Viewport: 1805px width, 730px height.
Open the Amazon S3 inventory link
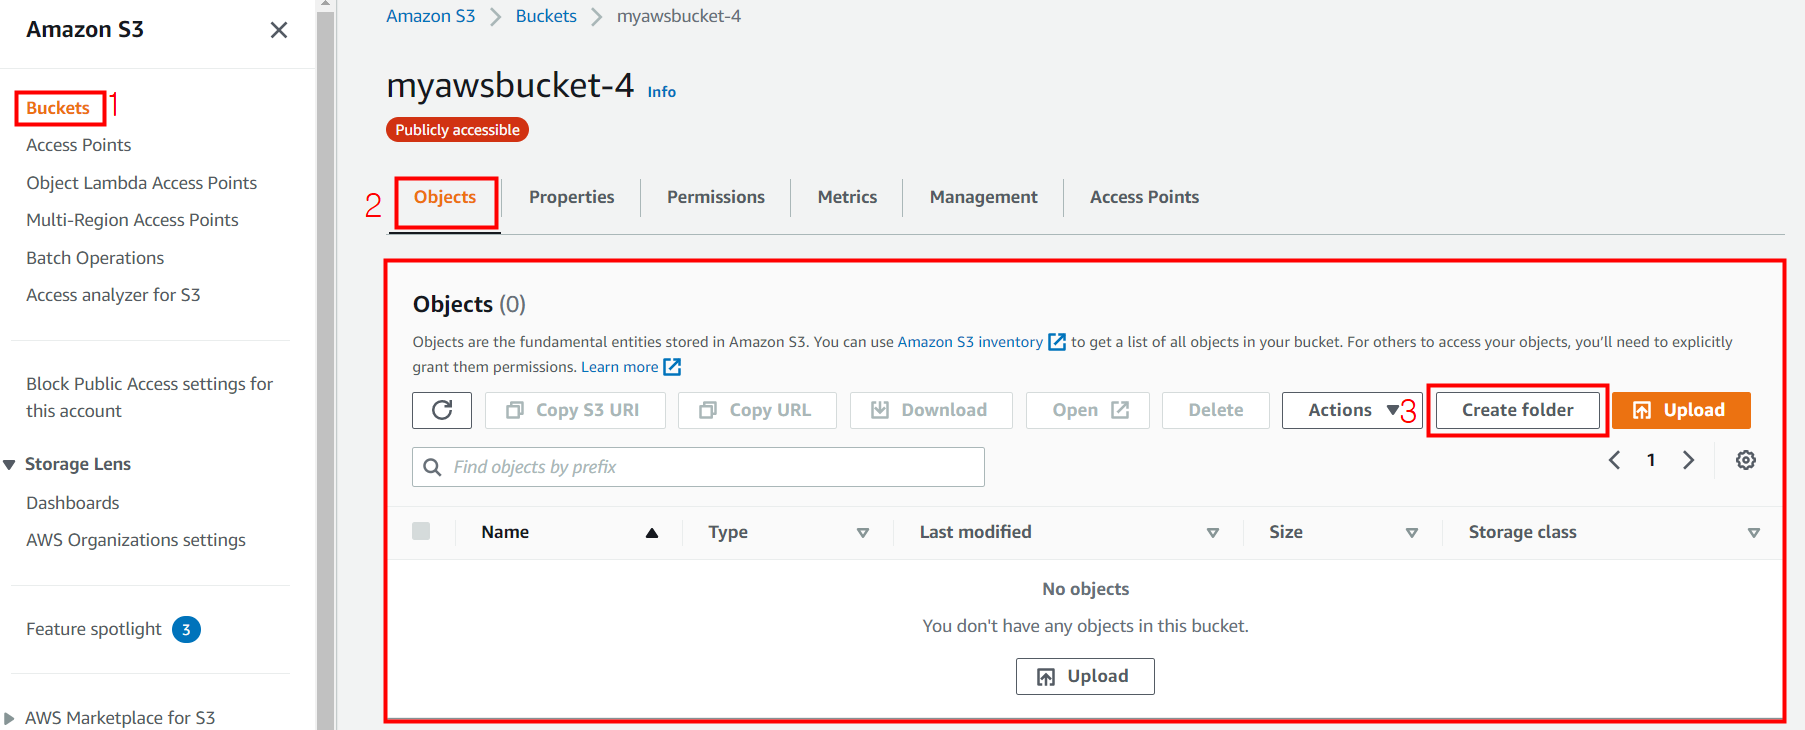click(970, 342)
